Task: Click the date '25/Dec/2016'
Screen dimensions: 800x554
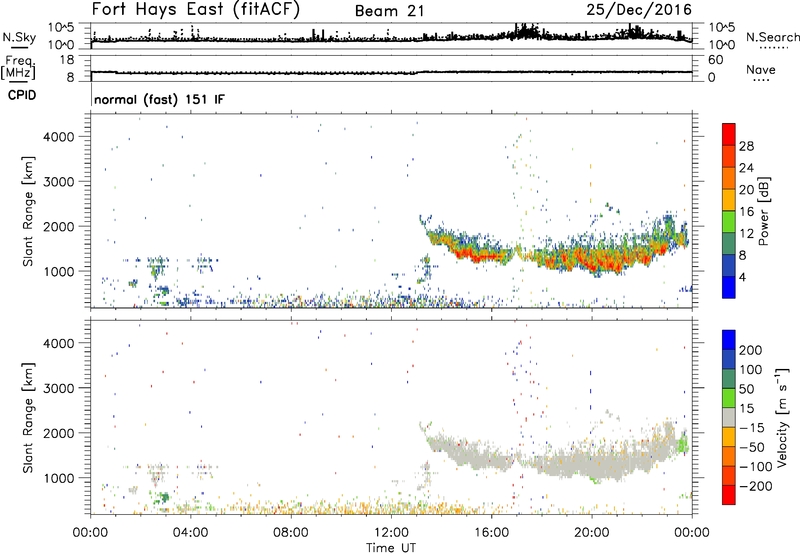Action: pos(639,9)
